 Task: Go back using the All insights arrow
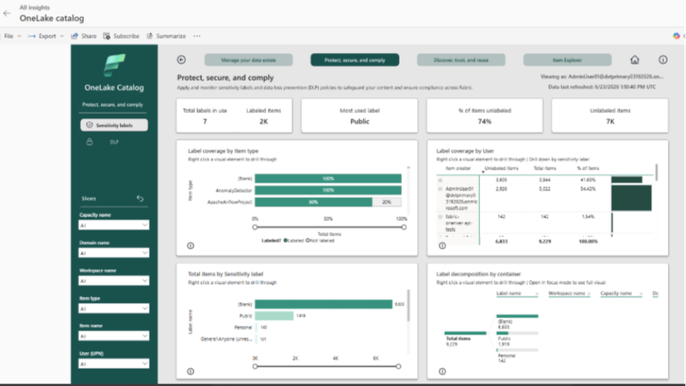pos(7,13)
